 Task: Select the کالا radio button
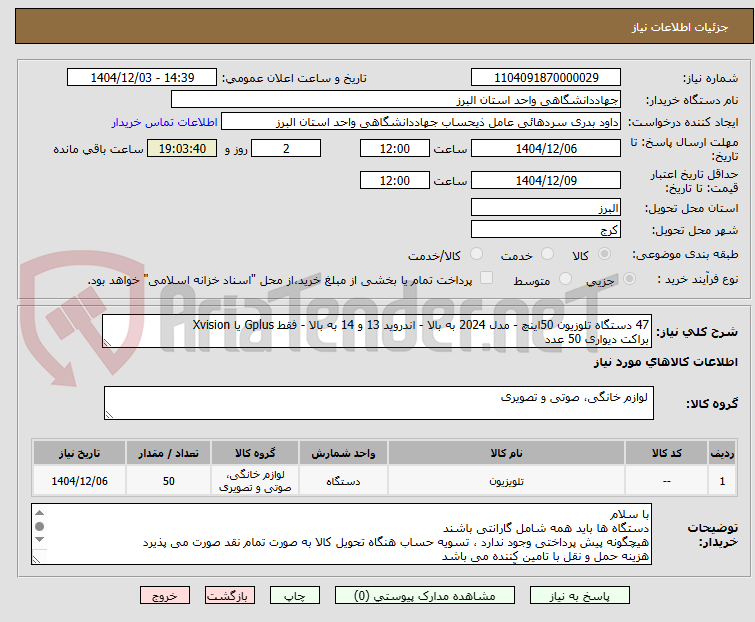pyautogui.click(x=604, y=254)
